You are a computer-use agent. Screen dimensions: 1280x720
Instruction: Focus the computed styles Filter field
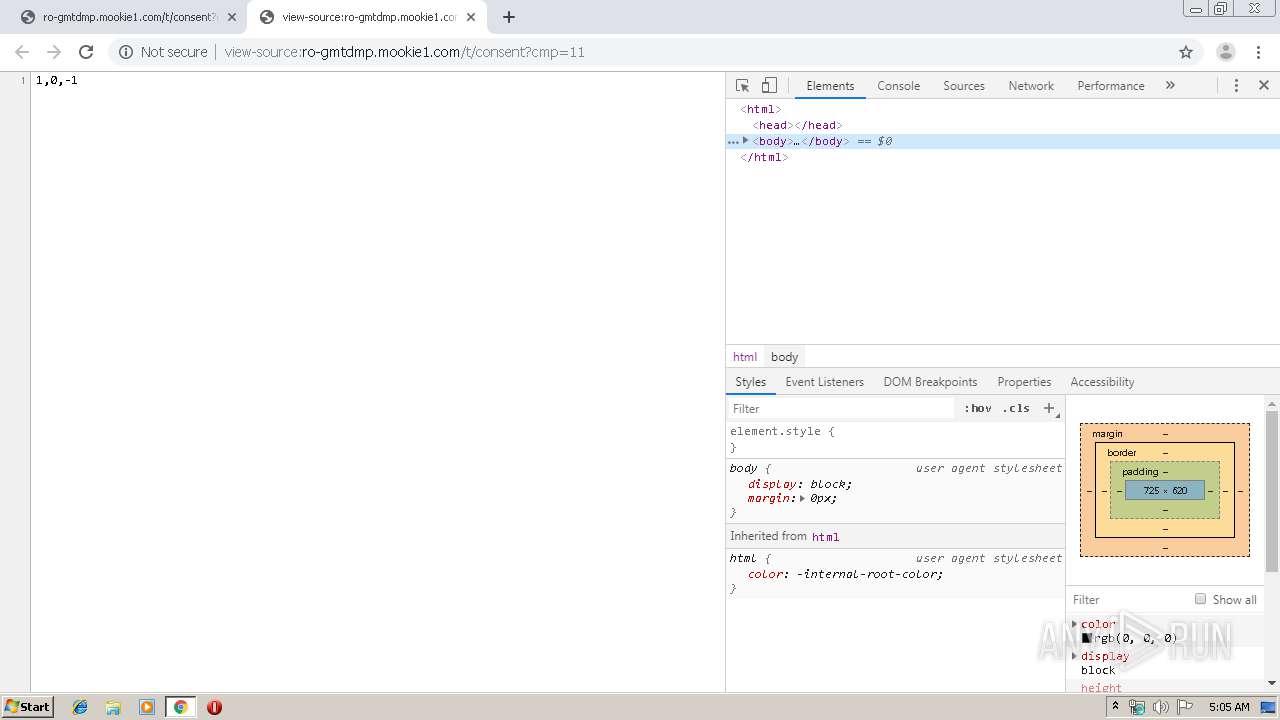coord(1128,600)
